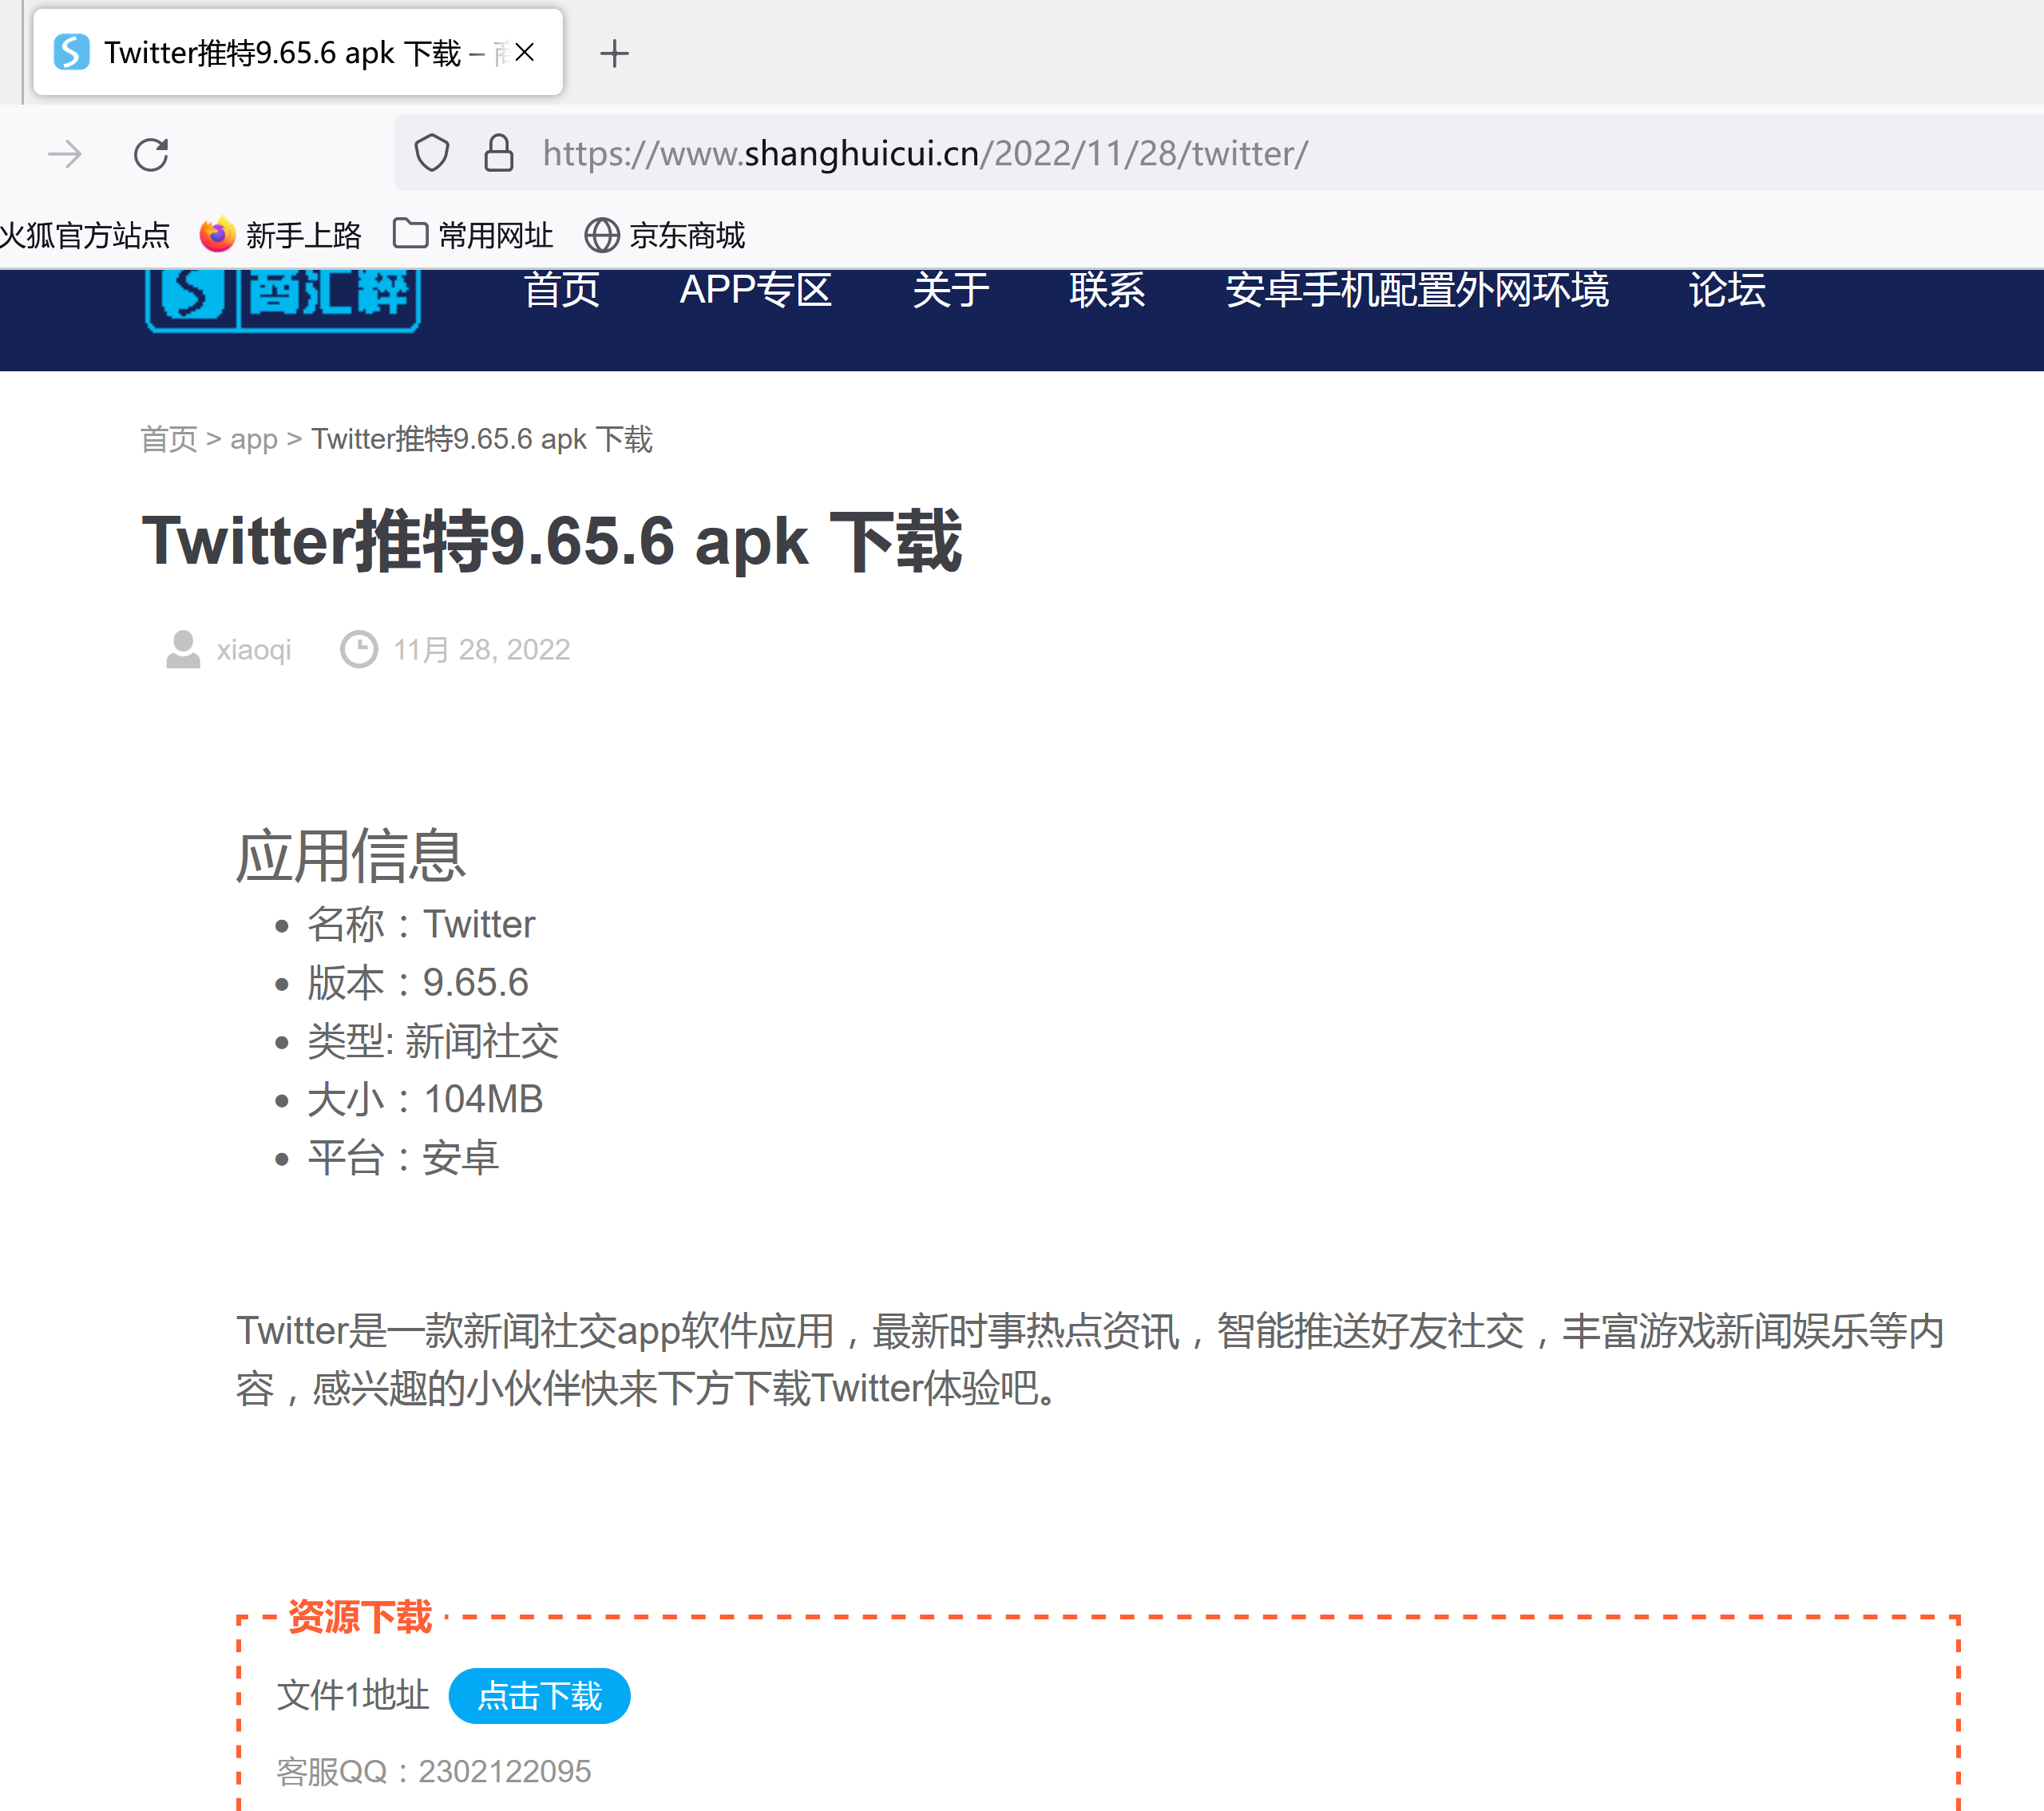Screen dimensions: 2044x1811
Task: Open the 常用网址 bookmarks folder
Action: tap(472, 235)
